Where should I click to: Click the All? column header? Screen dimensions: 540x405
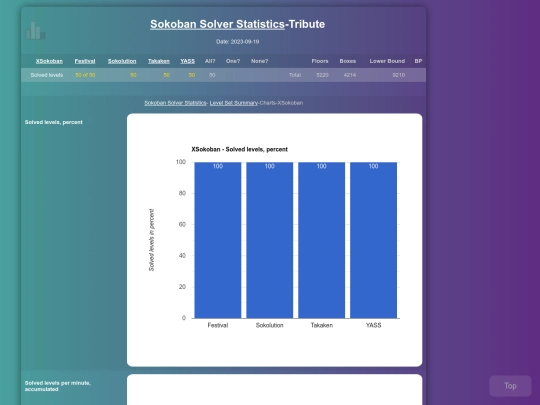(210, 61)
